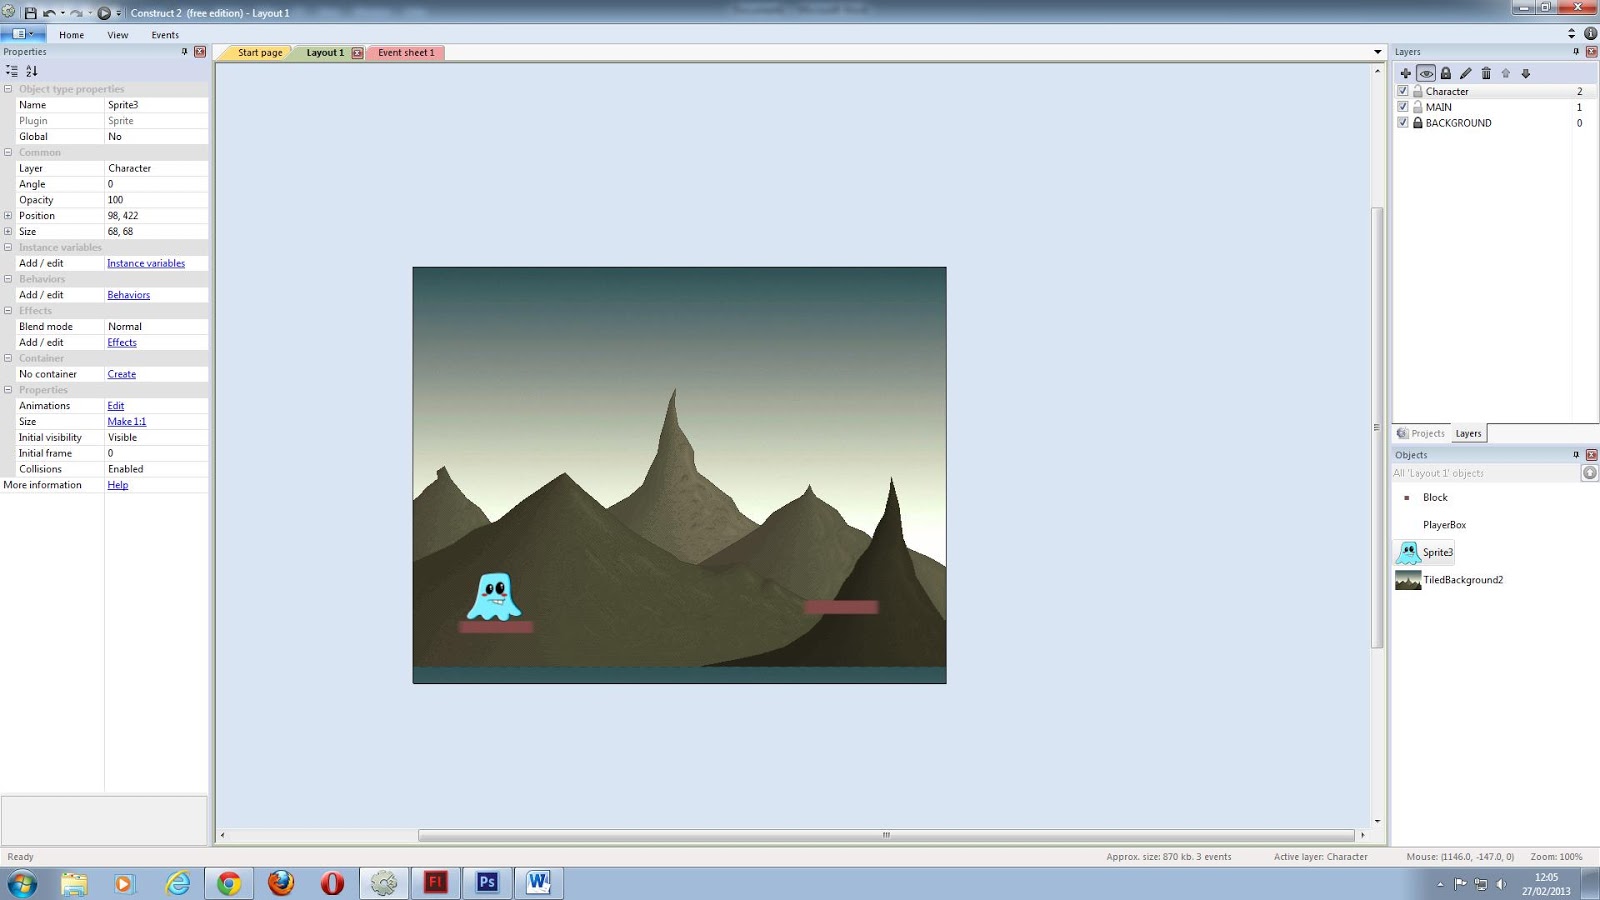The height and width of the screenshot is (900, 1600).
Task: Click the Make 1:1 link
Action: pyautogui.click(x=126, y=421)
